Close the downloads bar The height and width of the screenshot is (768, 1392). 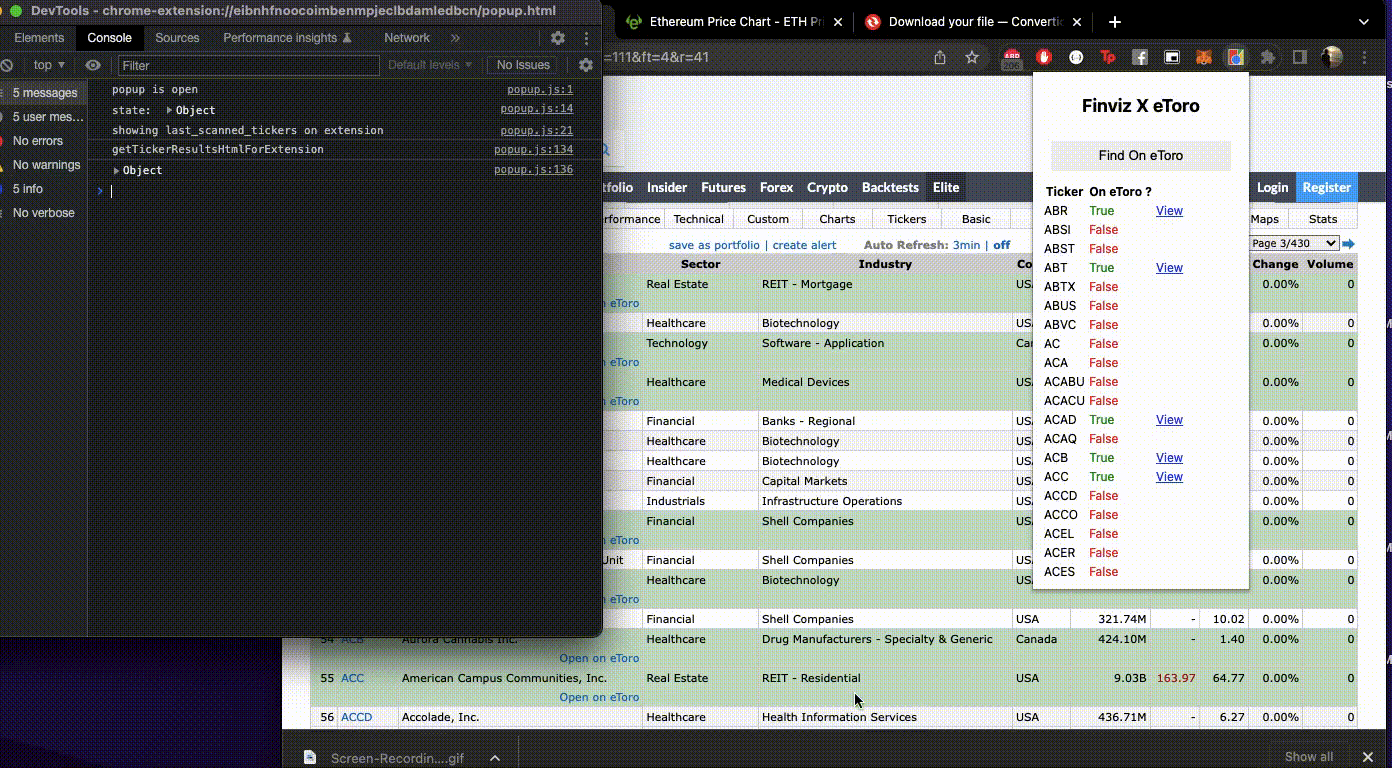click(1368, 757)
